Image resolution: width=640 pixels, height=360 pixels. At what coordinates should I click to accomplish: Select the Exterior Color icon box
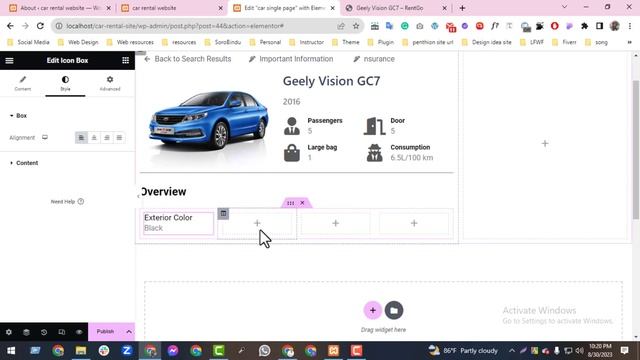[178, 223]
